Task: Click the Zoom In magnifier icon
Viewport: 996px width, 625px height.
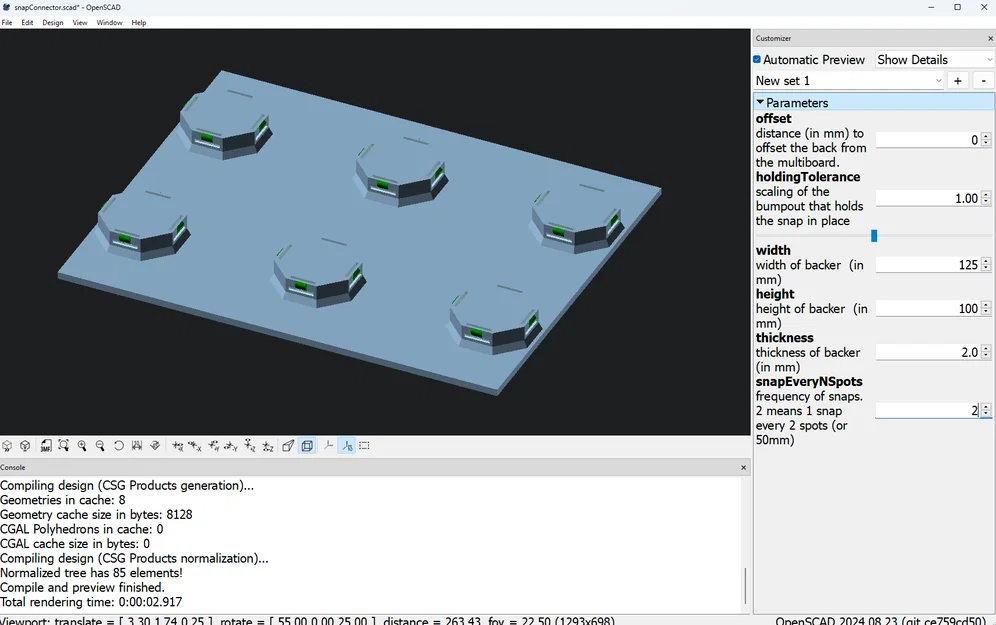Action: click(82, 445)
